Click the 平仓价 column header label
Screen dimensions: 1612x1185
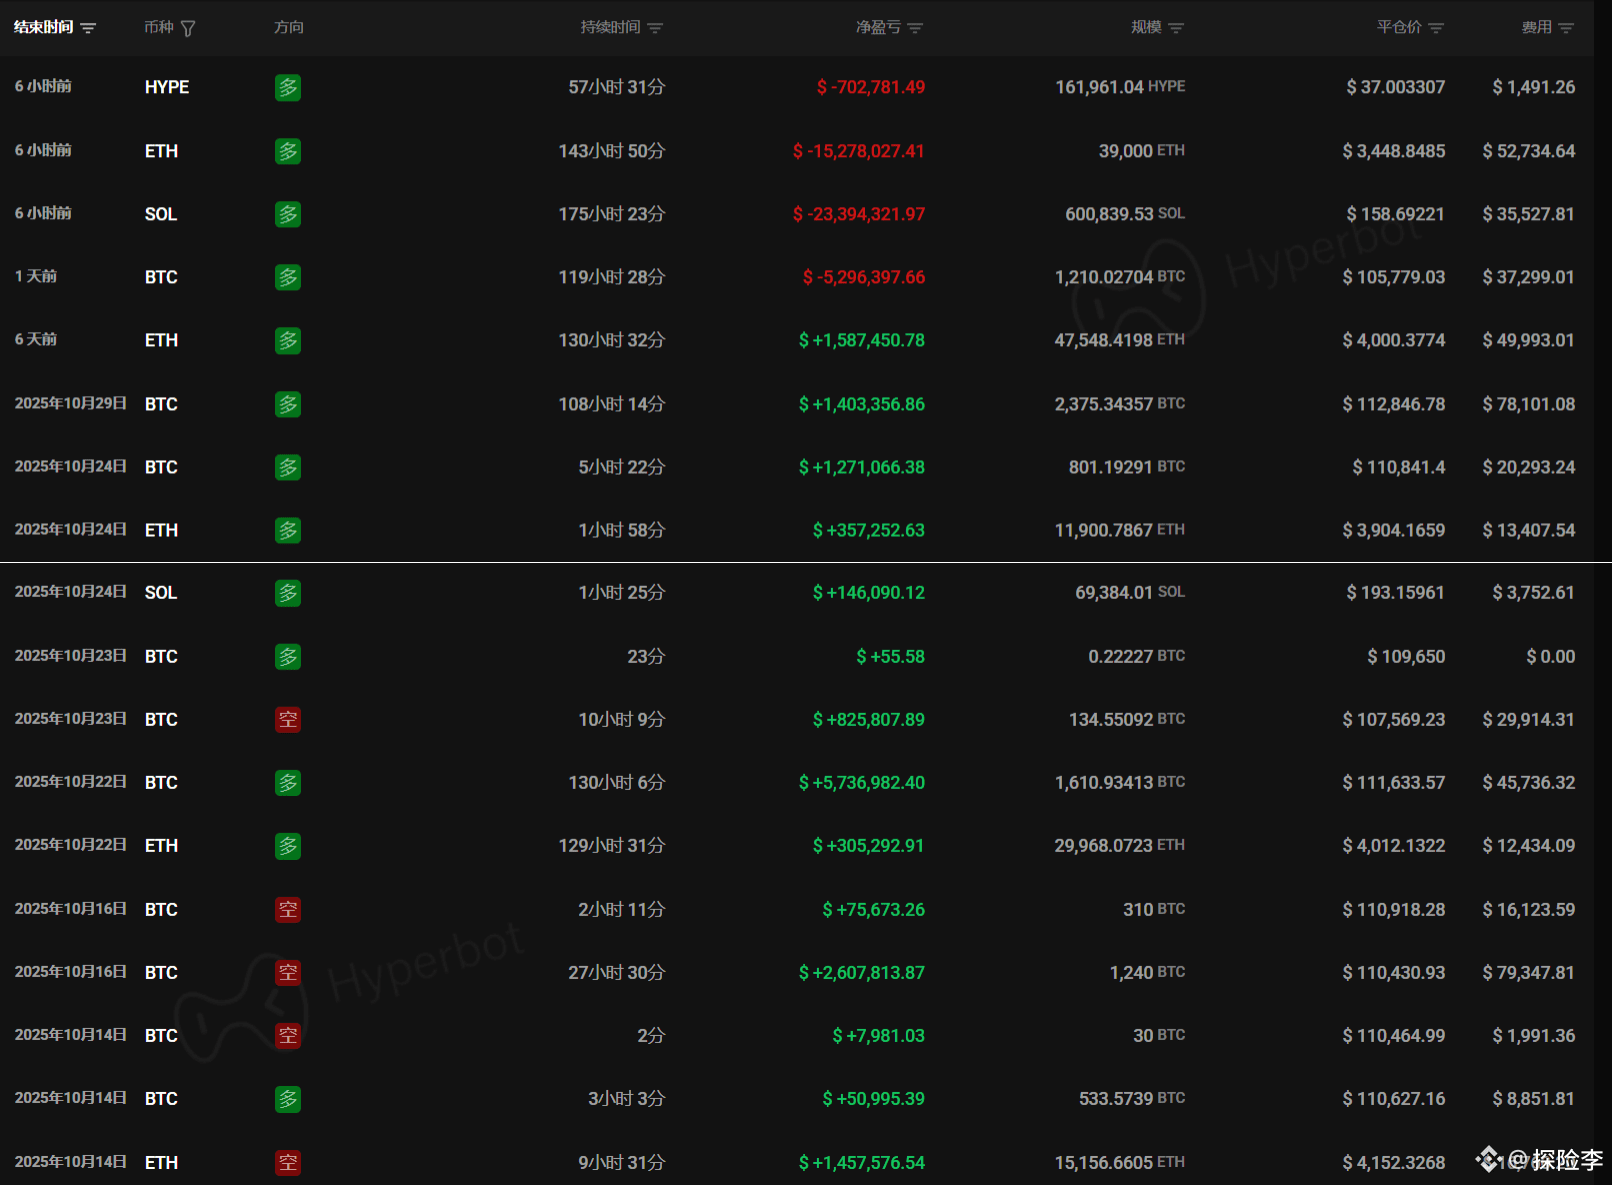[1399, 27]
